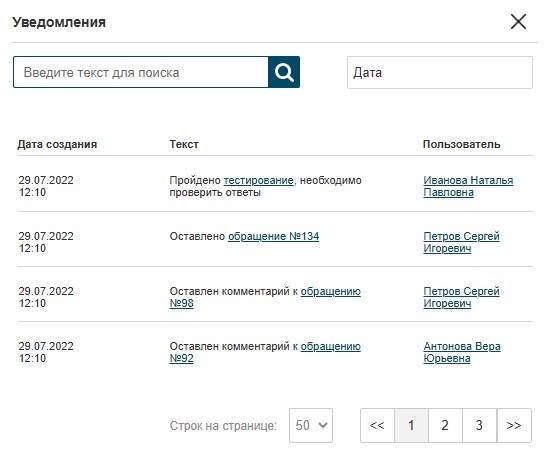
Task: Open the обращение №134 link
Action: click(273, 236)
